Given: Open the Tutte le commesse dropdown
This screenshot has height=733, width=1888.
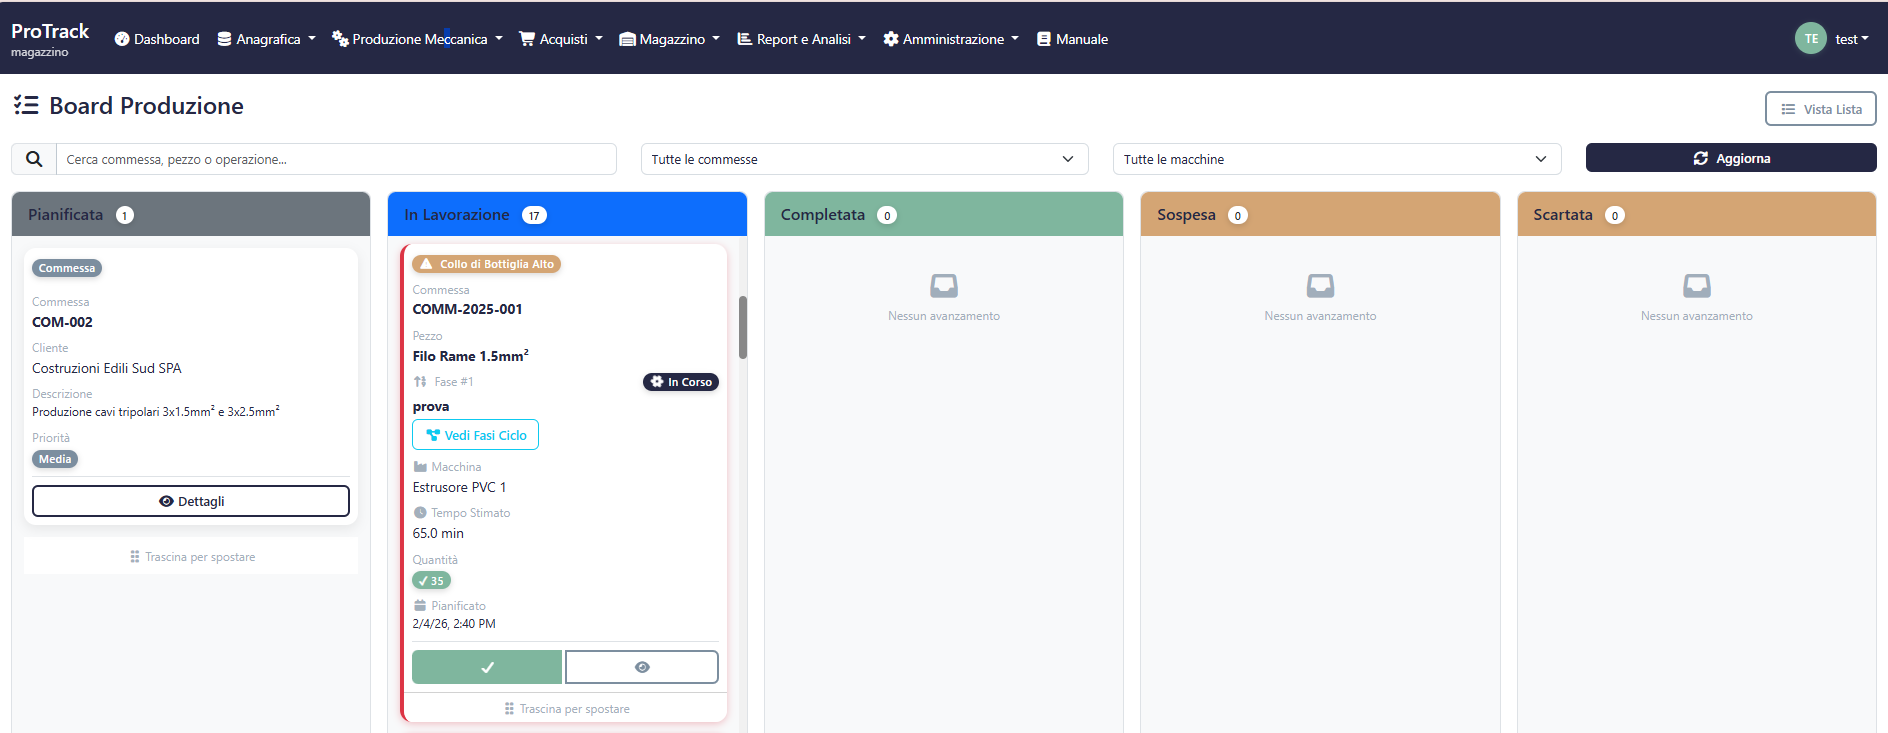Looking at the screenshot, I should coord(864,159).
